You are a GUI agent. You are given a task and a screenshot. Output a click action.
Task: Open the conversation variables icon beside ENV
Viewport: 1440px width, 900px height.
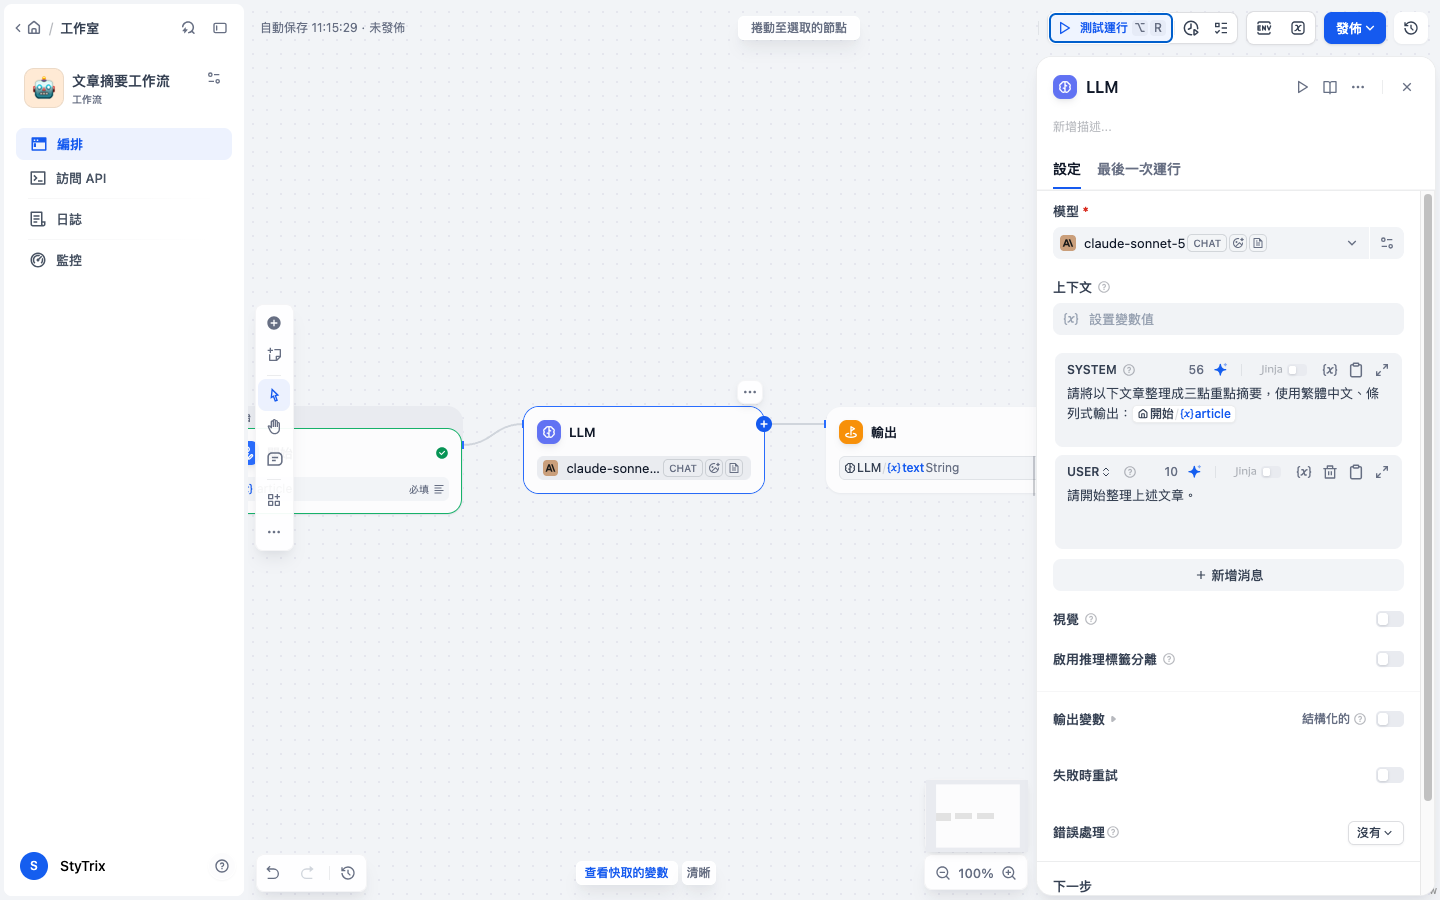(1298, 28)
